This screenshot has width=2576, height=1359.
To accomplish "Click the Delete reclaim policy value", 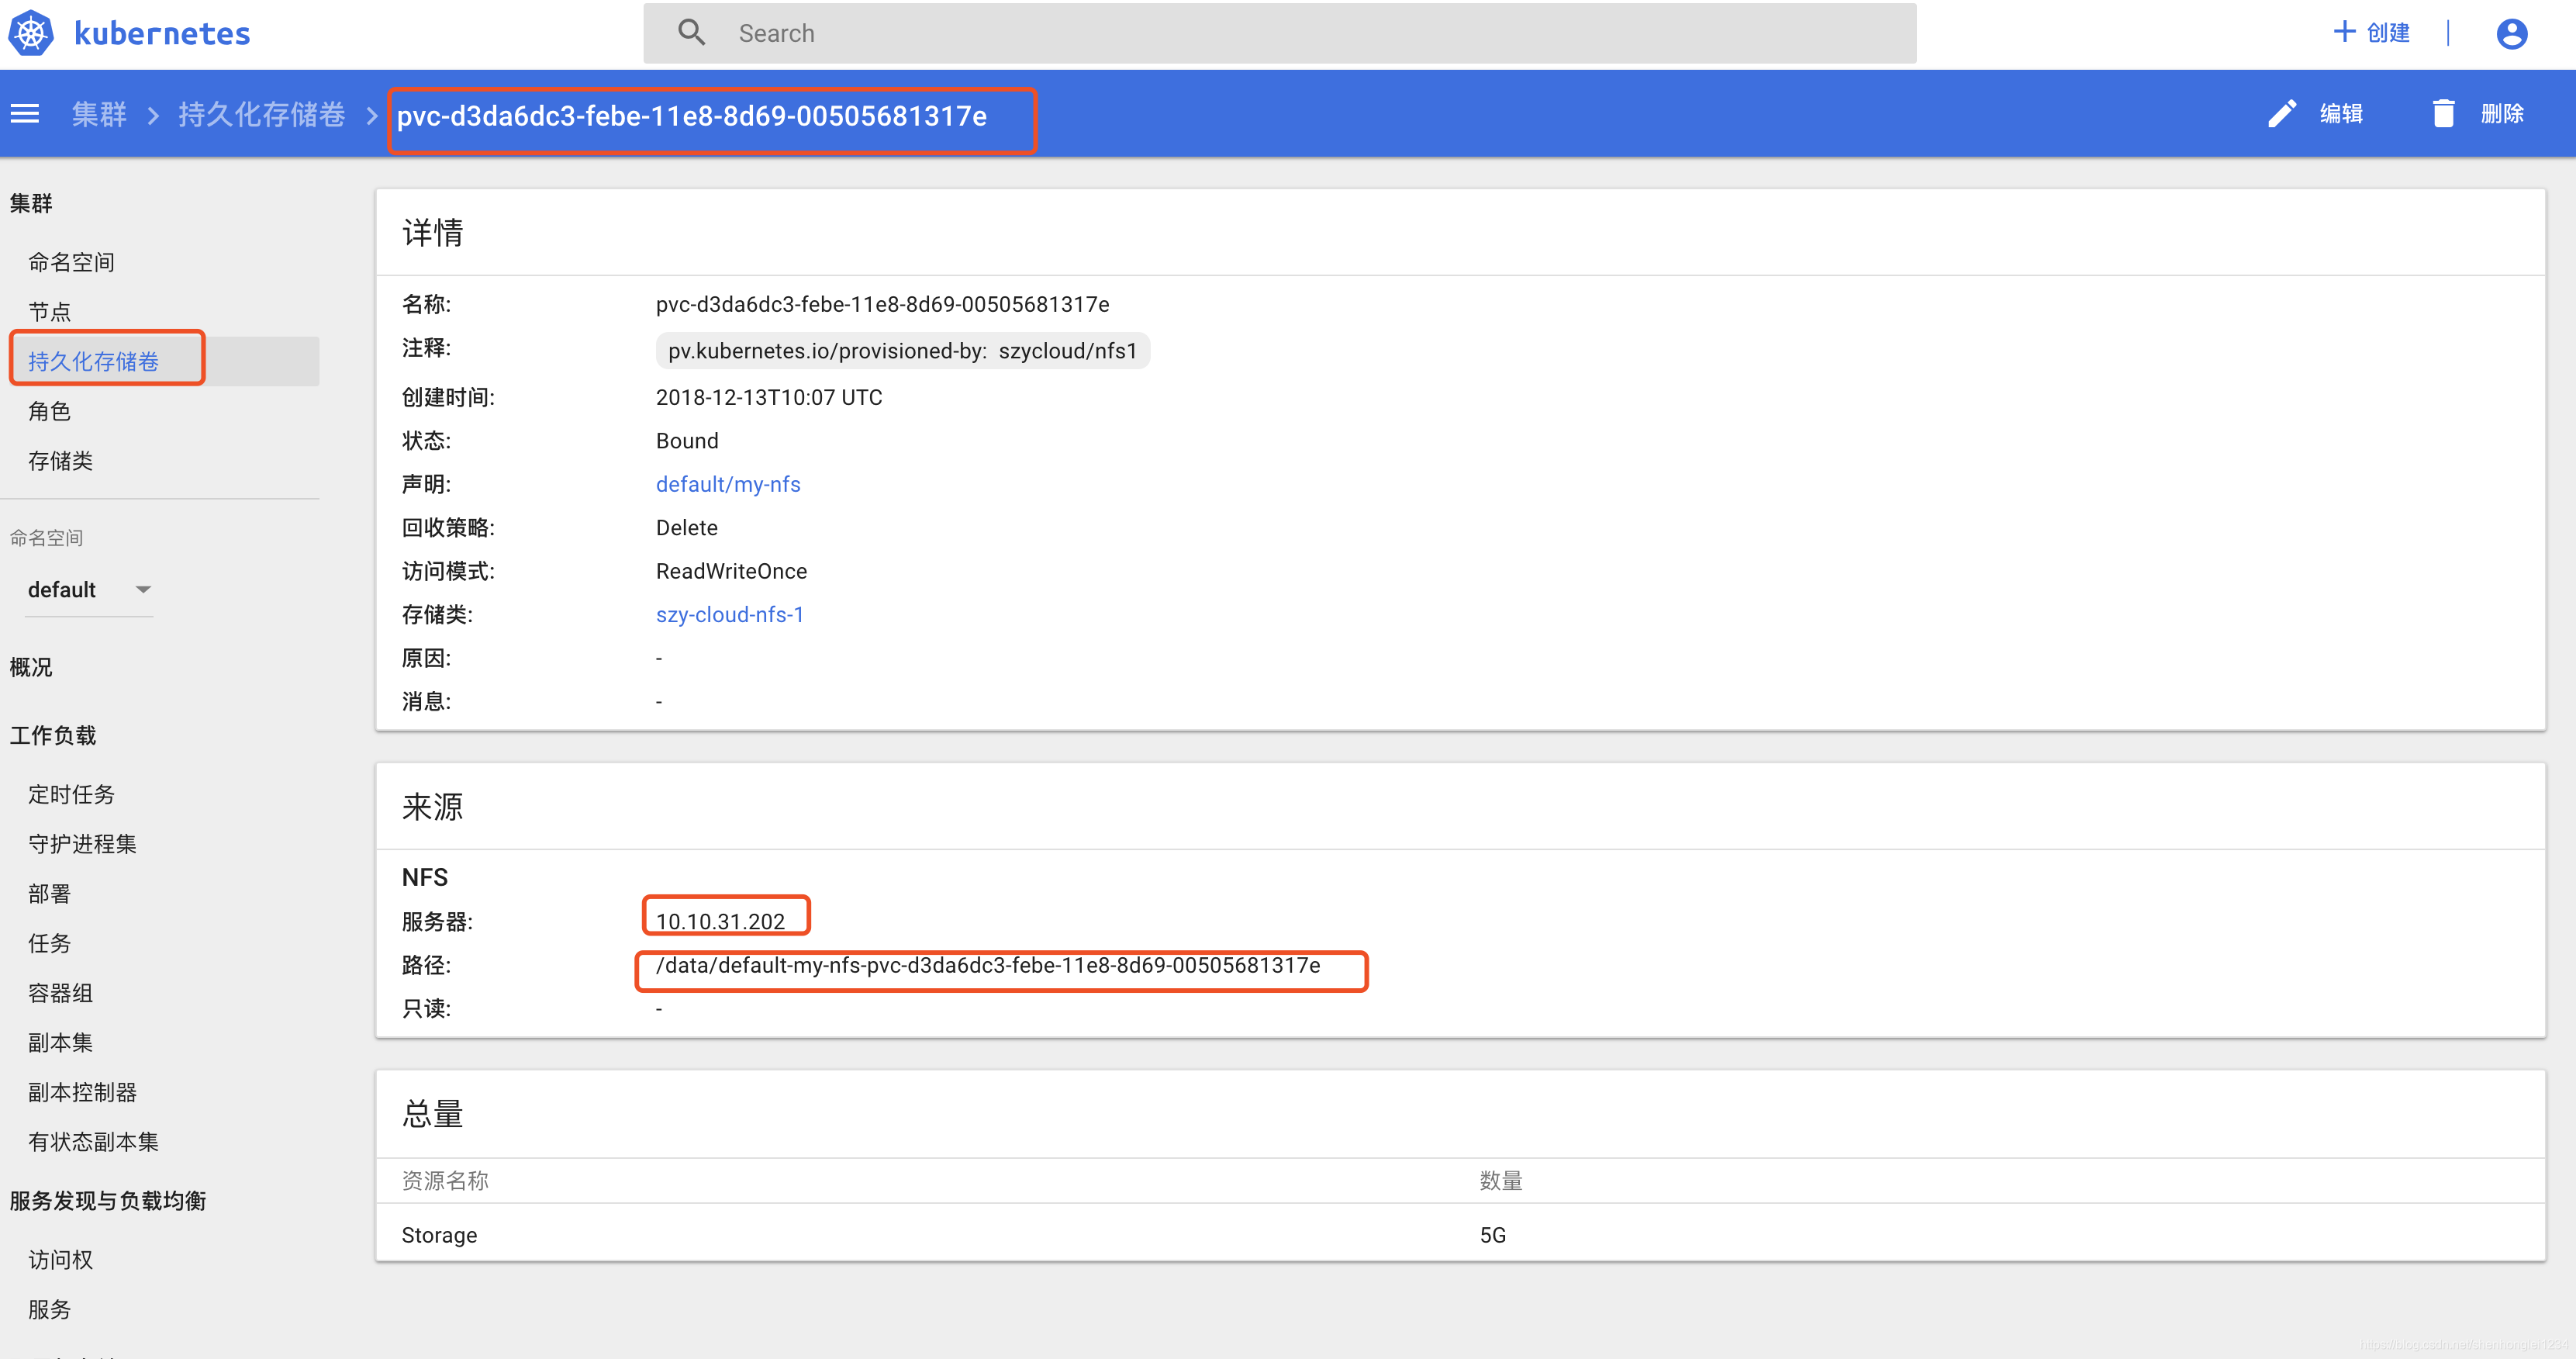I will [x=686, y=527].
